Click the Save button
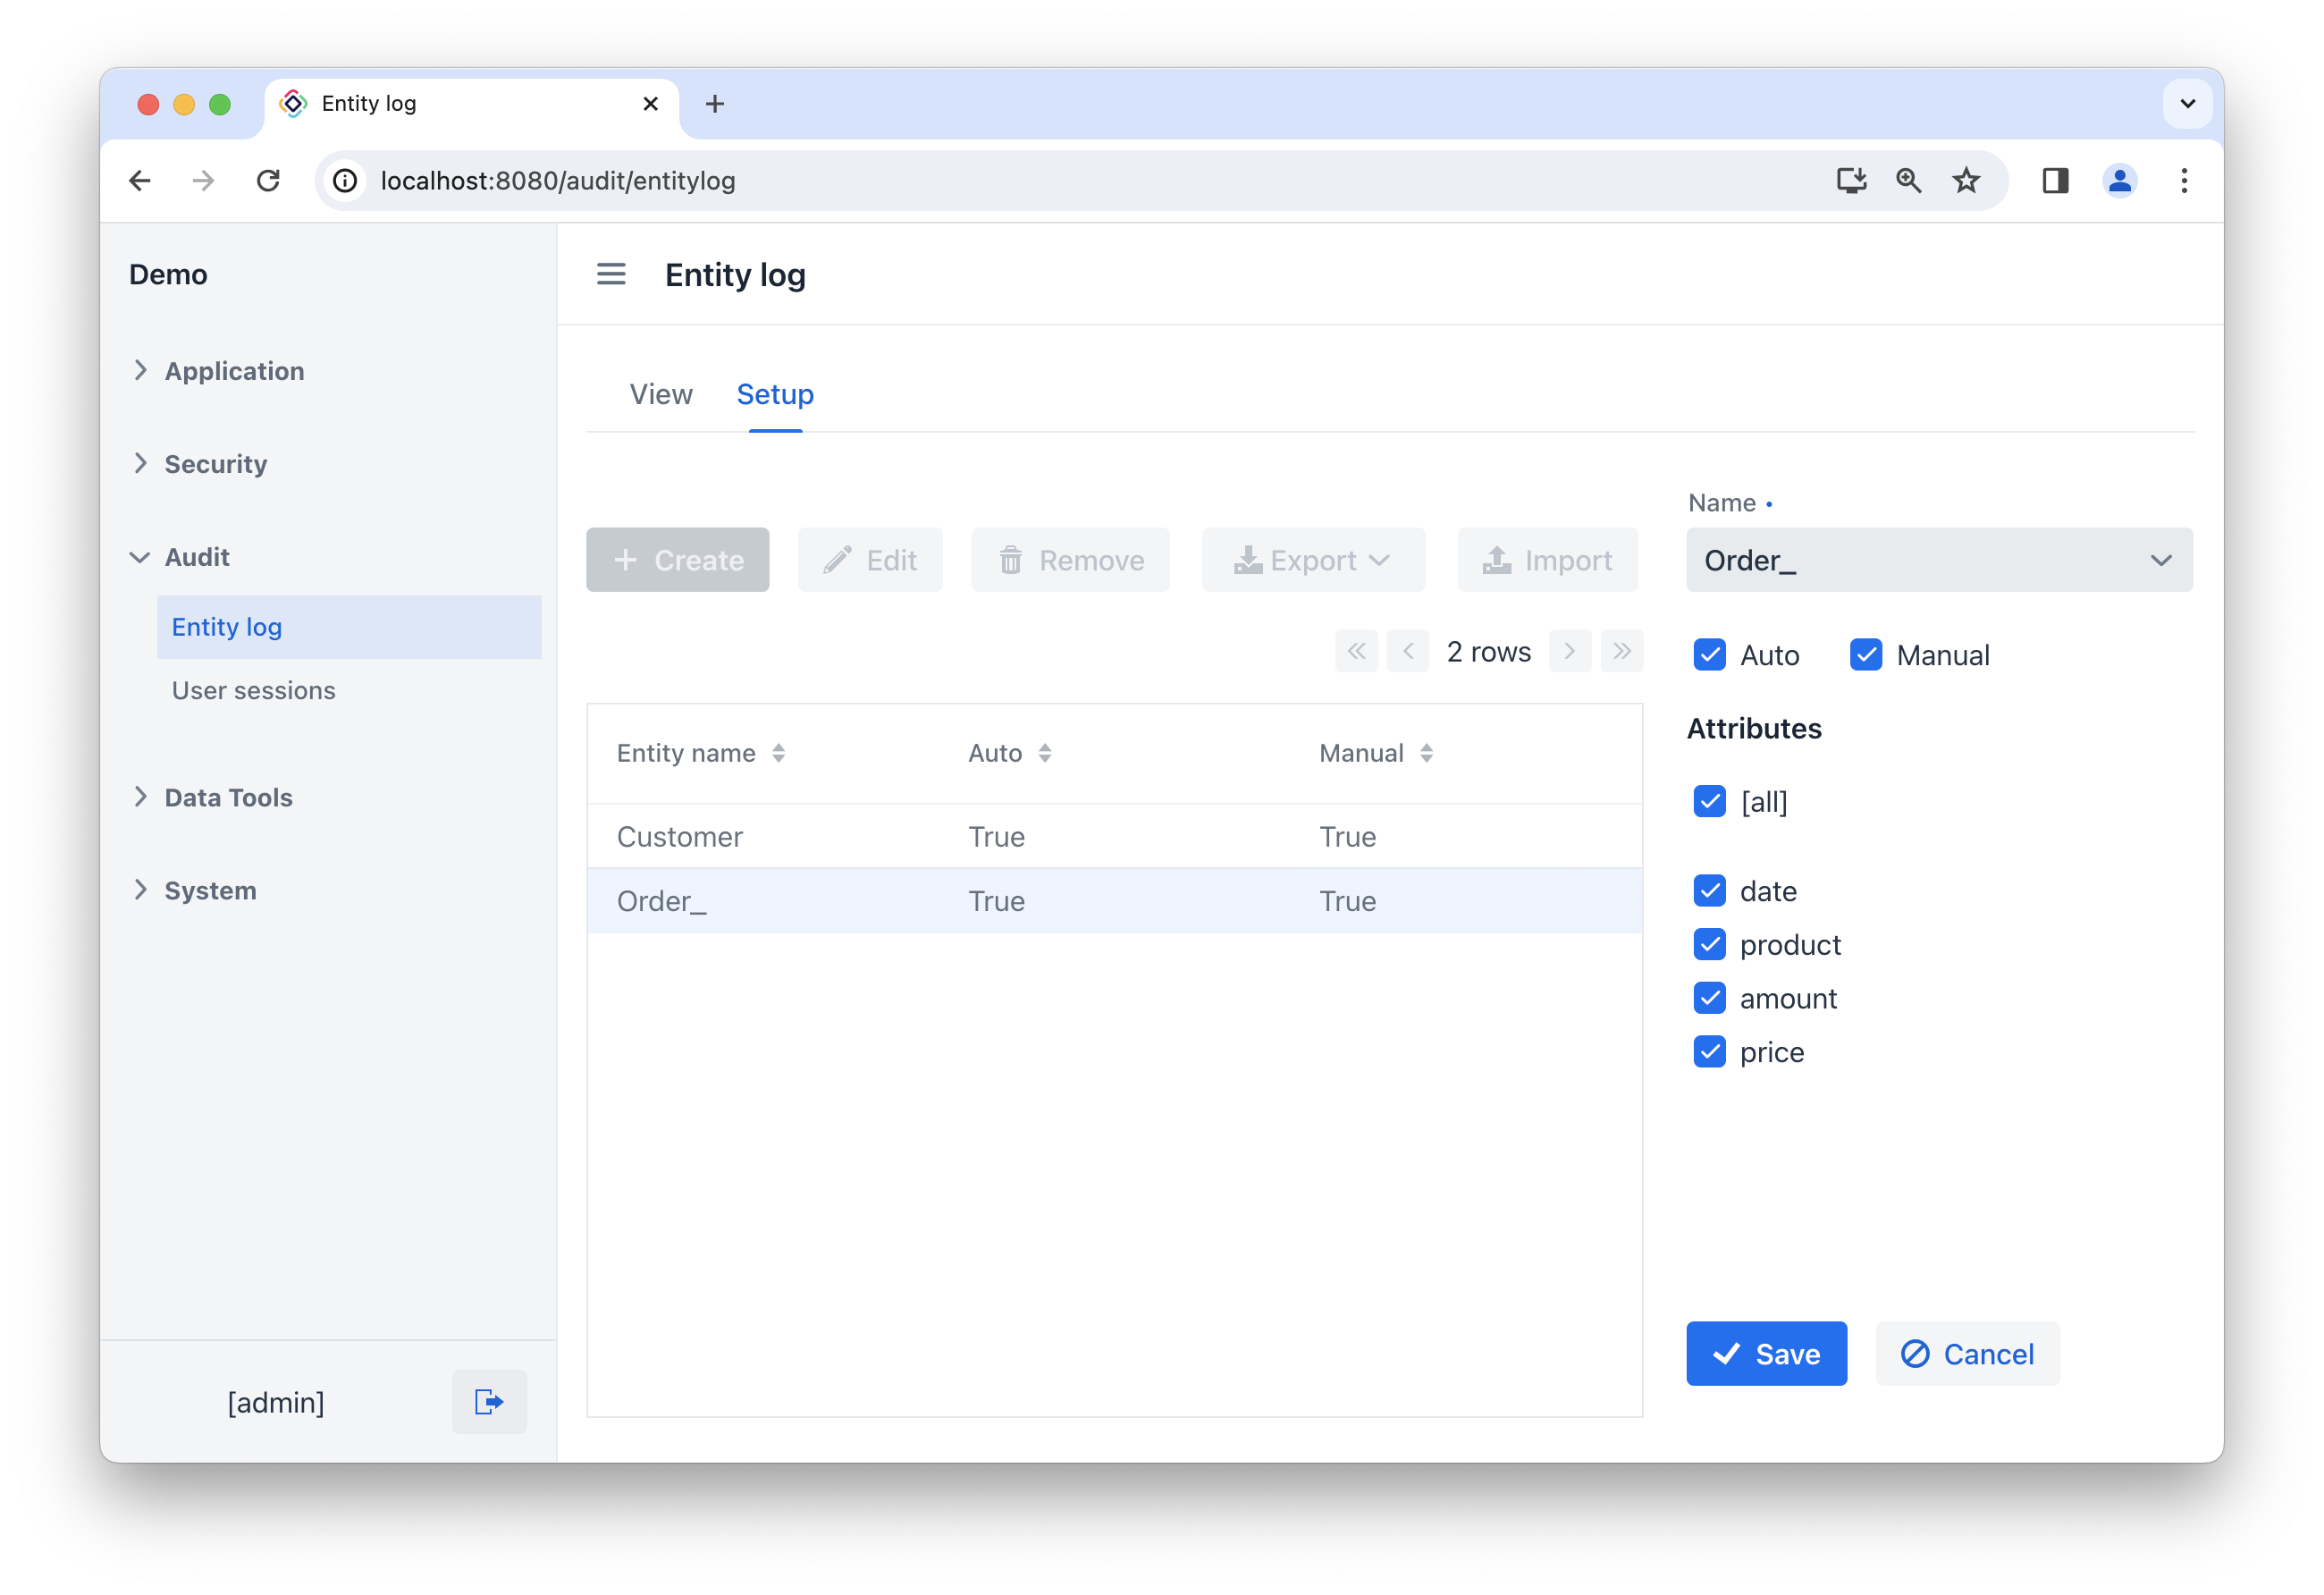Screen dimensions: 2324x1595 (x=1766, y=1353)
